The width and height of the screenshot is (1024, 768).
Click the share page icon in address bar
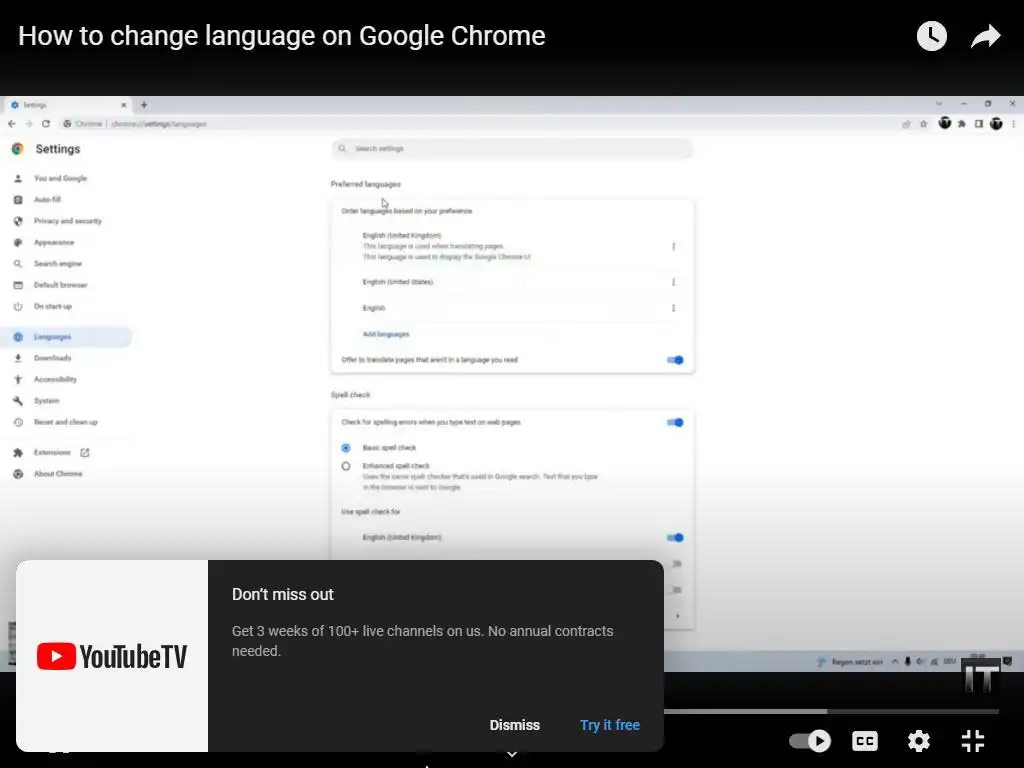point(906,123)
